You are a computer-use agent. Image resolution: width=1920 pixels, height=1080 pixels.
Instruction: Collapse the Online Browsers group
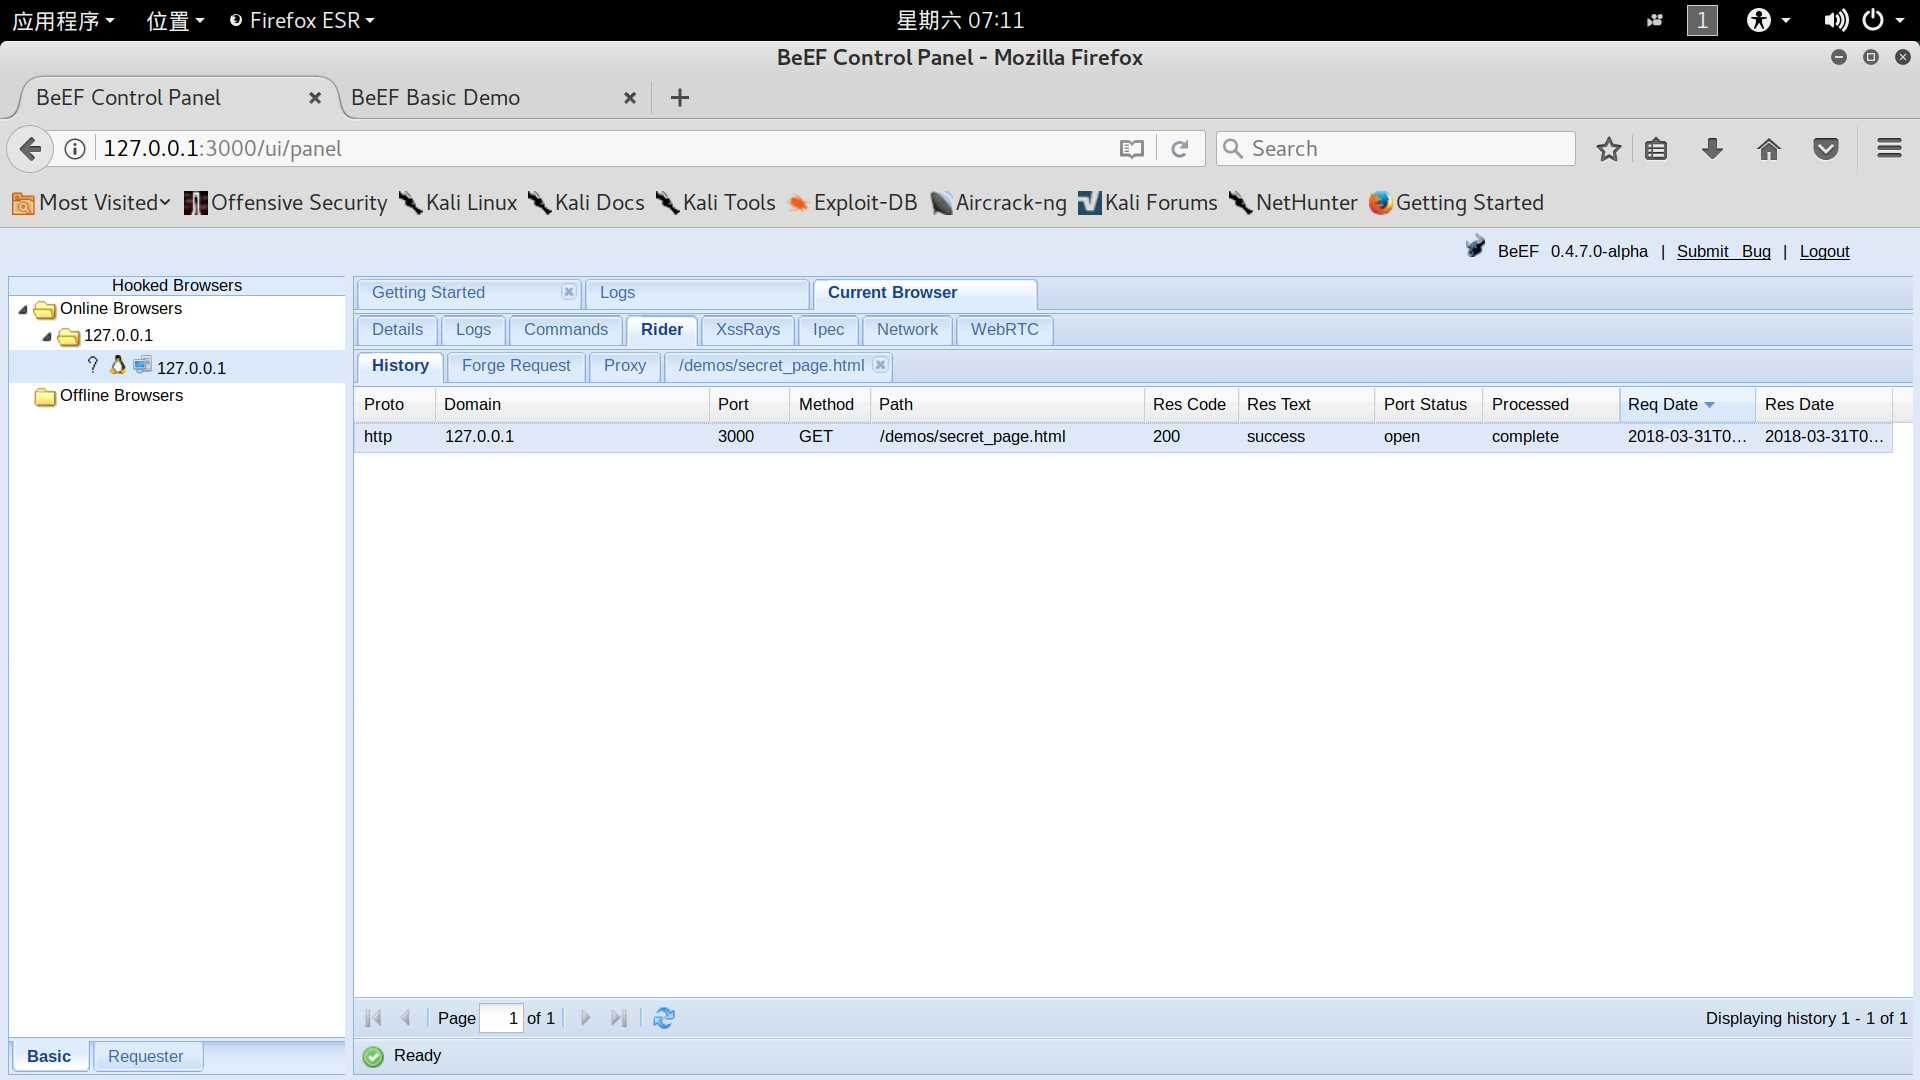24,309
